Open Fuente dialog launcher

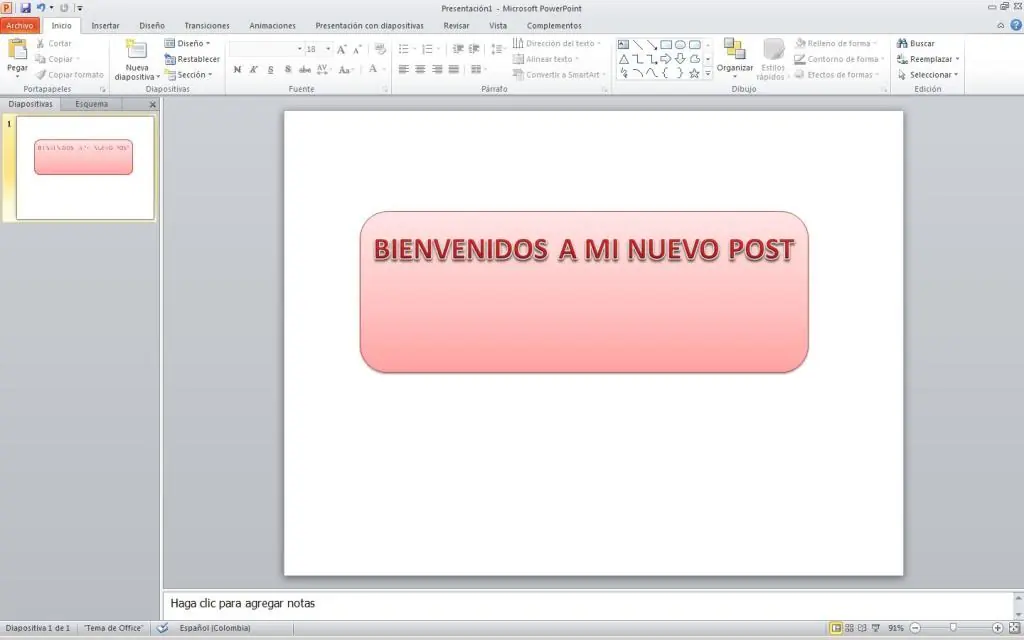click(x=385, y=89)
